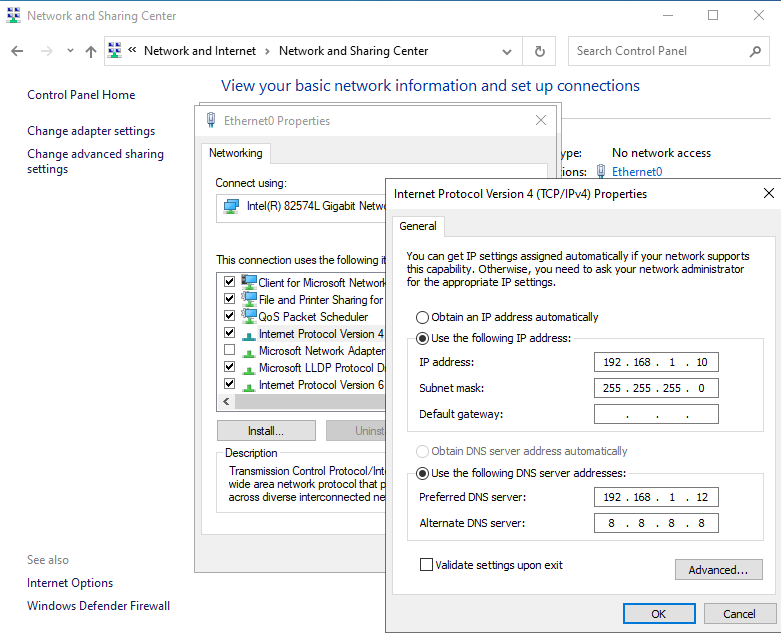
Task: Click the Network and Sharing Center breadcrumb
Action: coord(353,51)
